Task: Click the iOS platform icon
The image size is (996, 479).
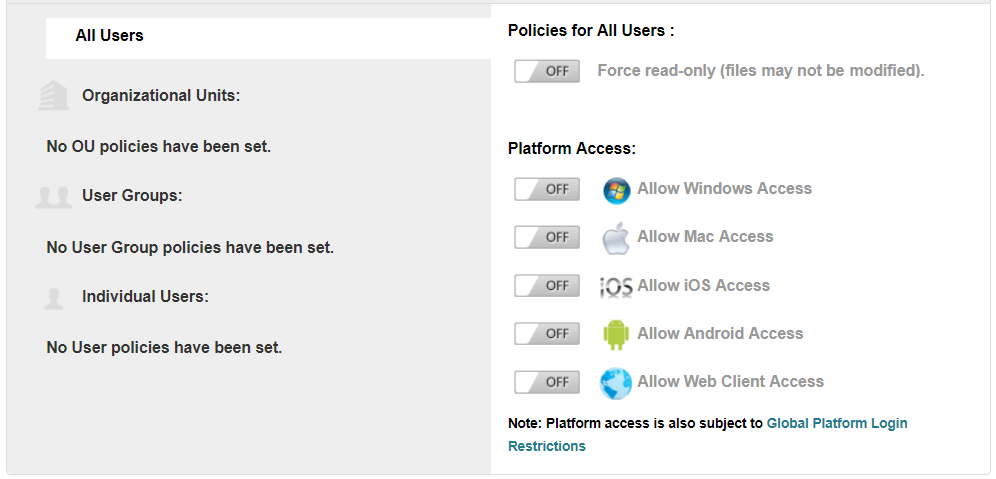Action: (616, 287)
